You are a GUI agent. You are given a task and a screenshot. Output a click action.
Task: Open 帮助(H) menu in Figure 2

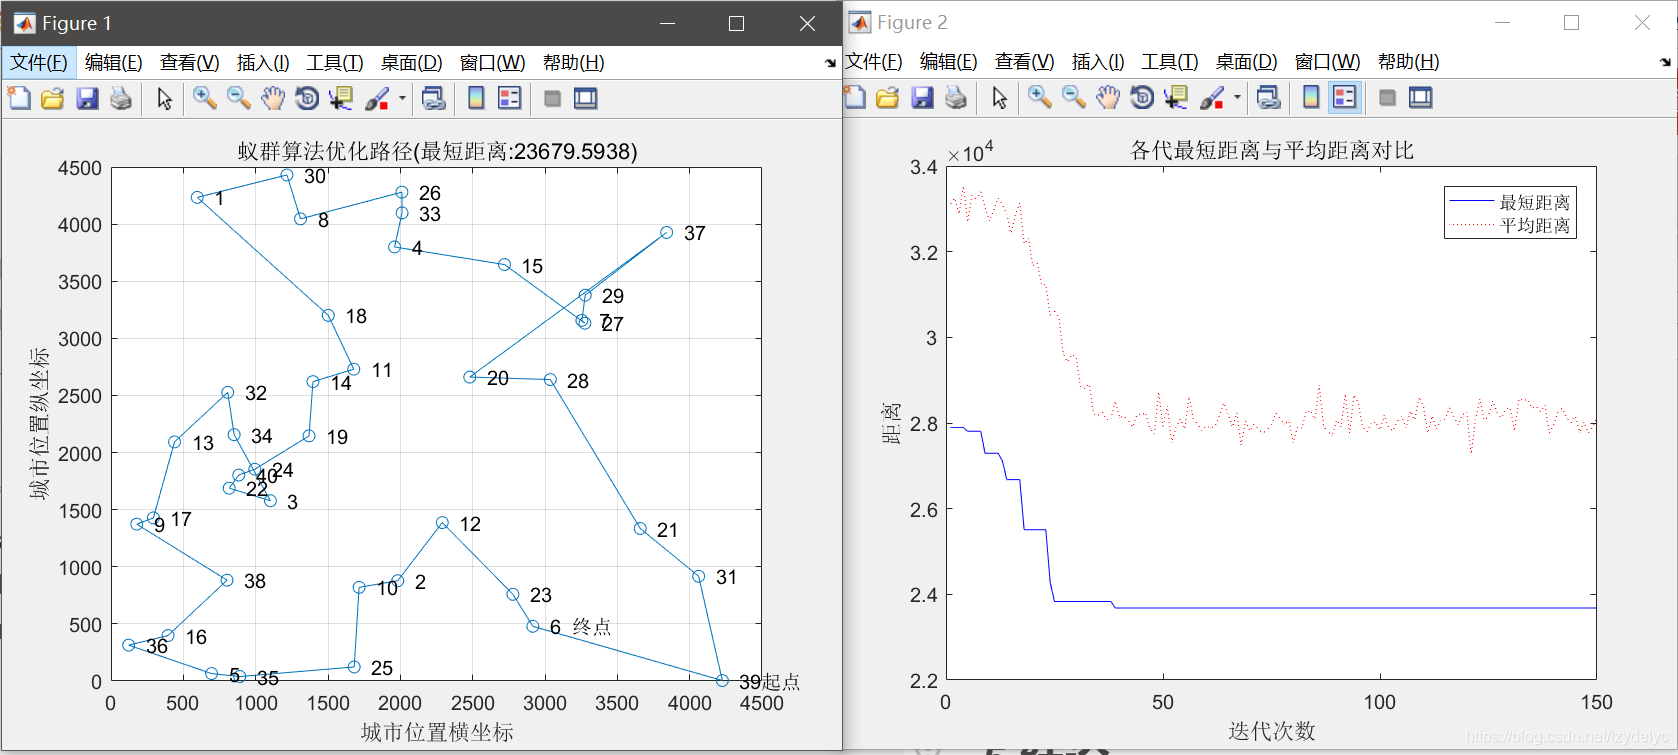(1409, 61)
